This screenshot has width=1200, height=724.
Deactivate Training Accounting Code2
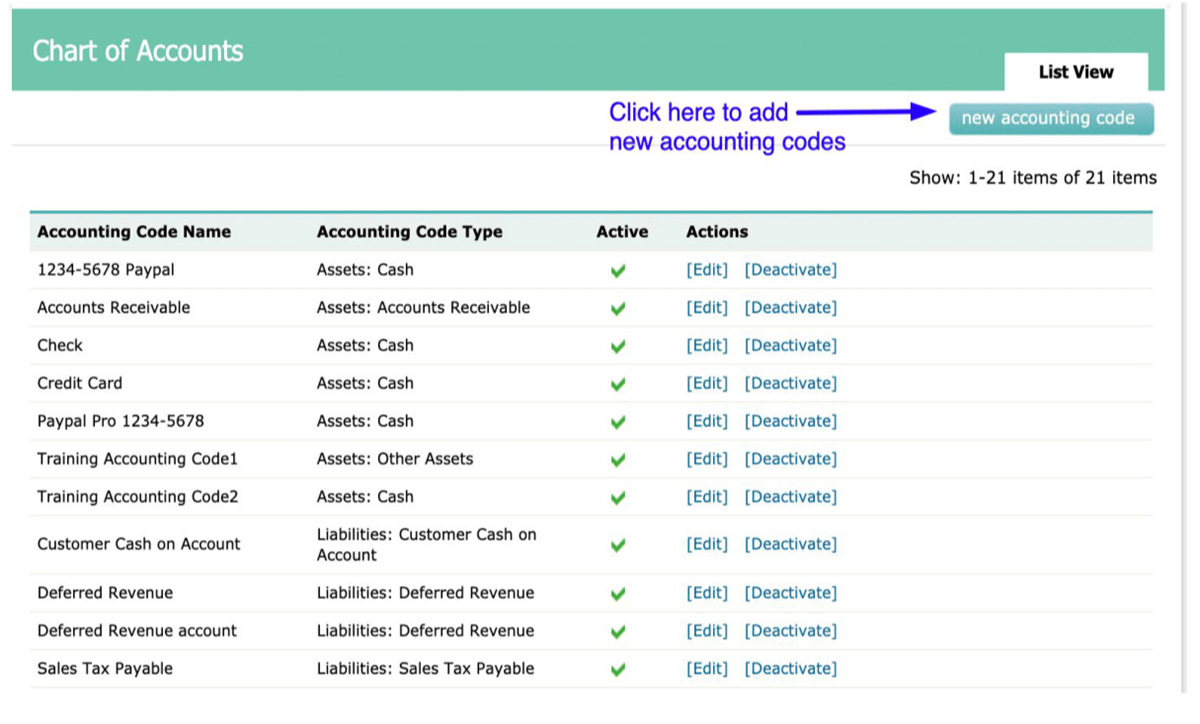[790, 497]
